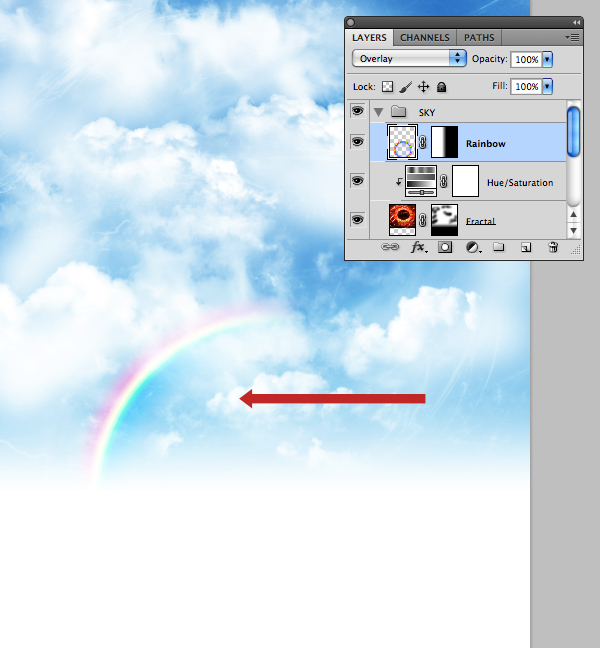Toggle the Rainbow layer mask link icon
Image resolution: width=600 pixels, height=648 pixels.
click(x=423, y=143)
